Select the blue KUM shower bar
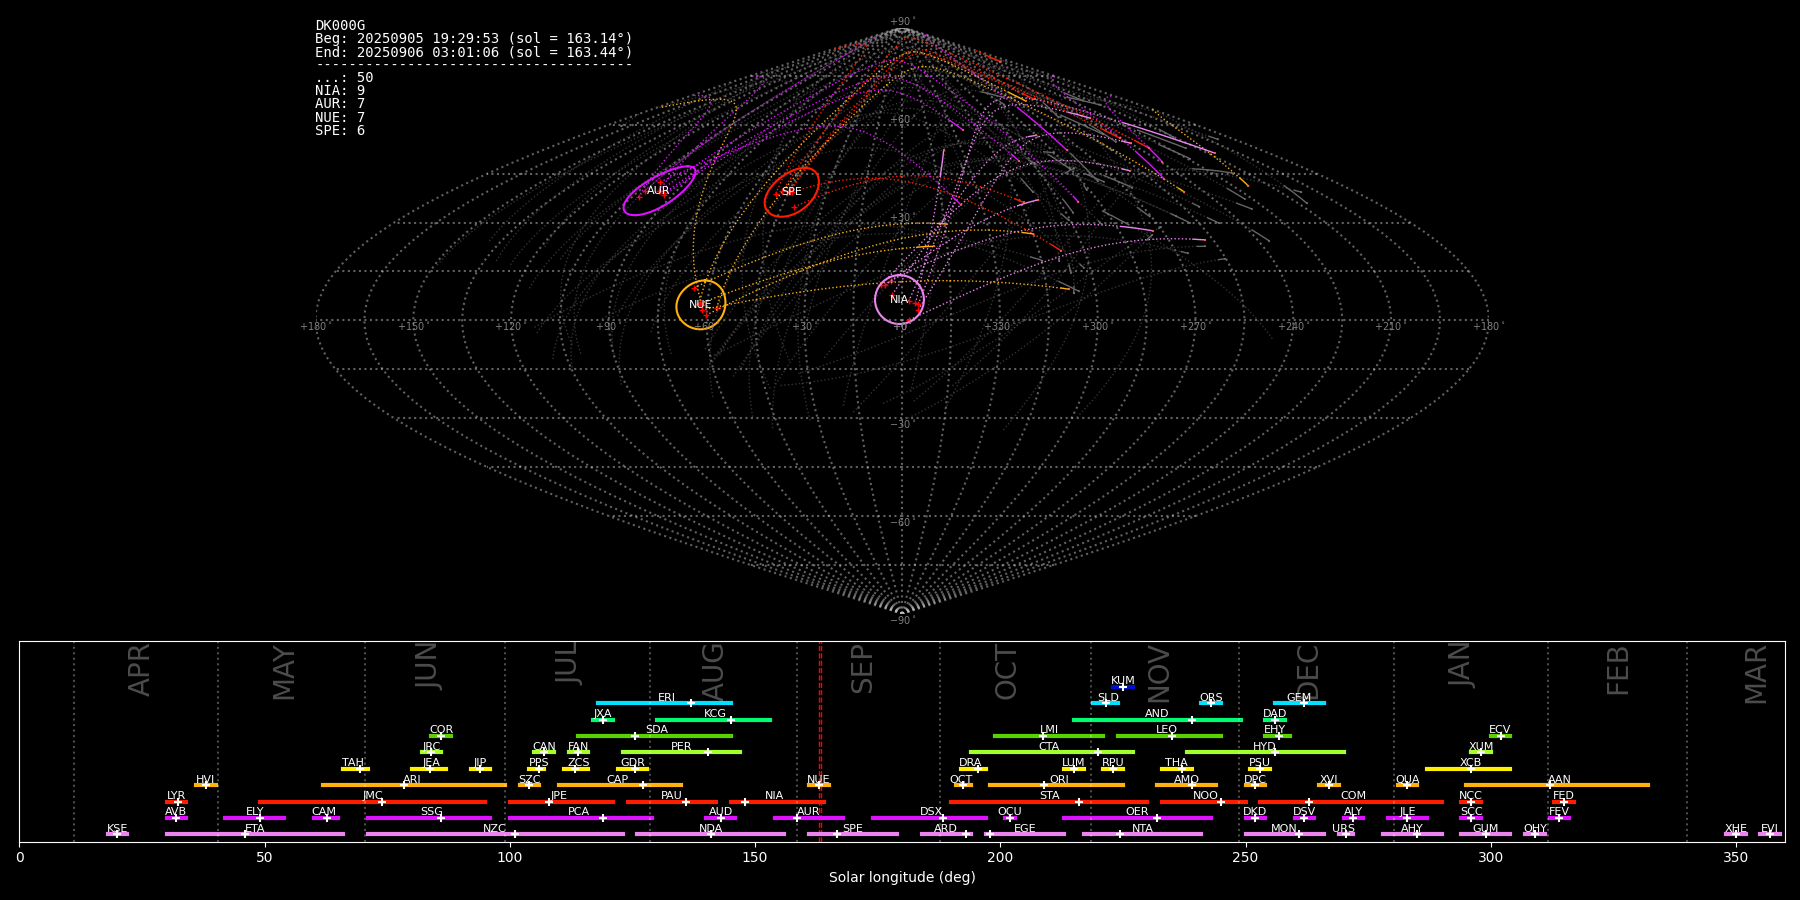The width and height of the screenshot is (1800, 900). tap(1122, 687)
